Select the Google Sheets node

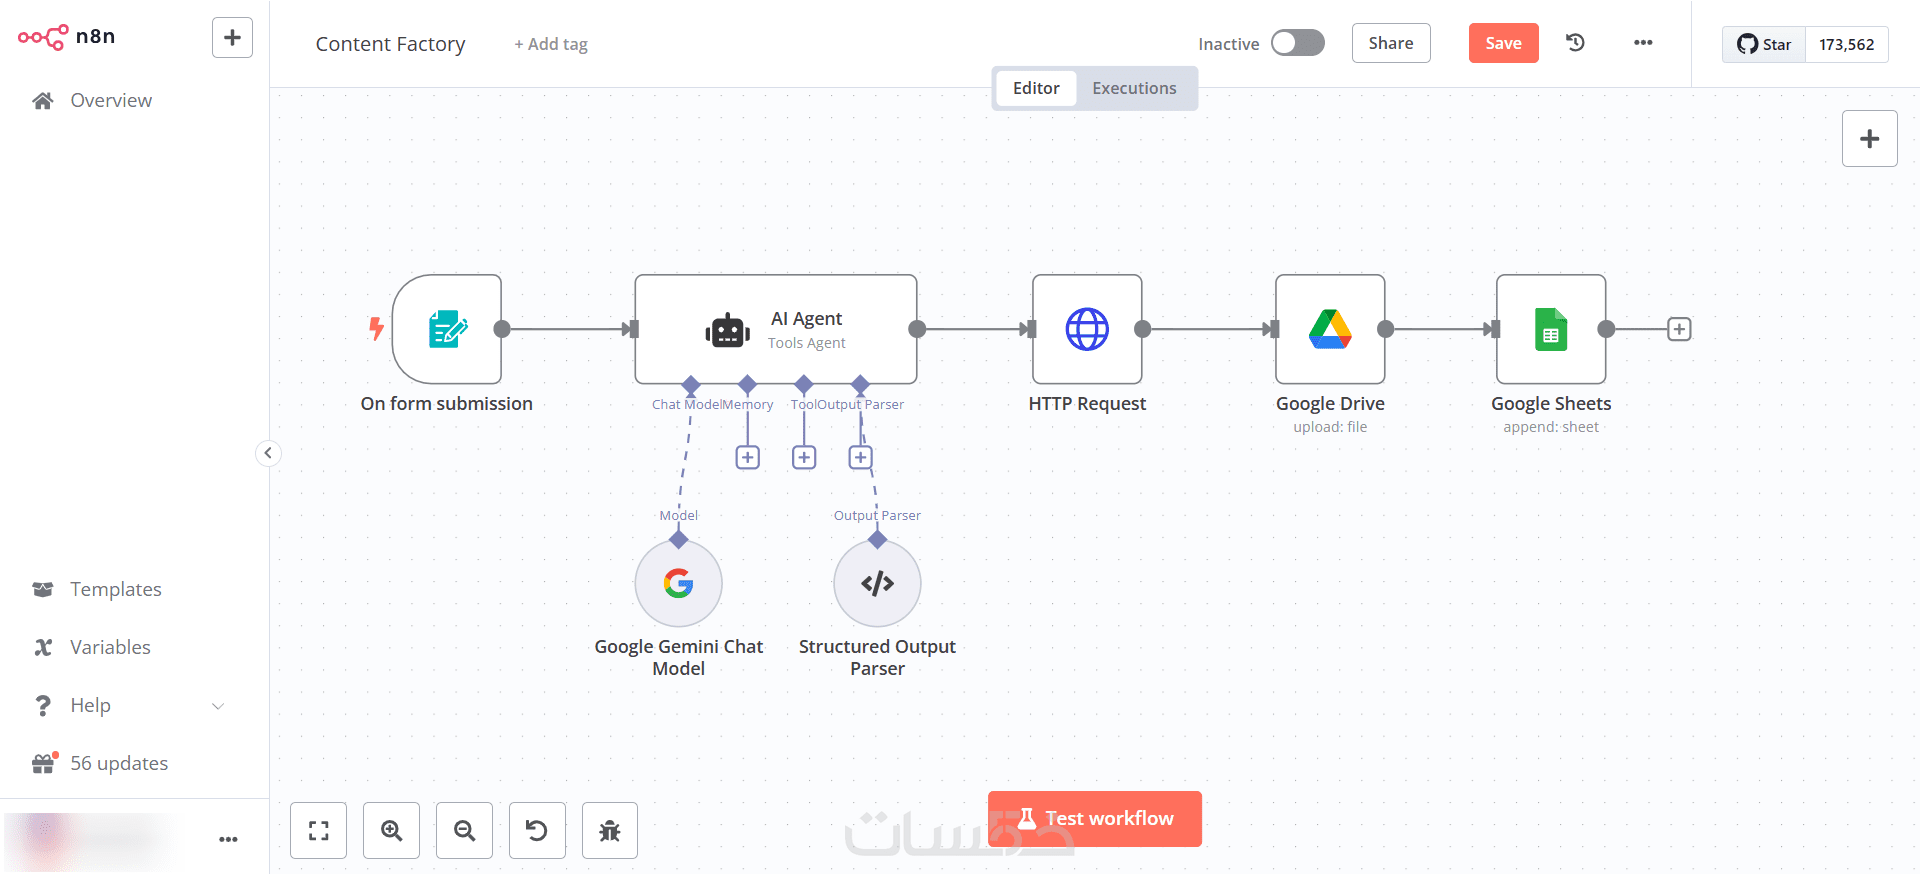[1551, 329]
